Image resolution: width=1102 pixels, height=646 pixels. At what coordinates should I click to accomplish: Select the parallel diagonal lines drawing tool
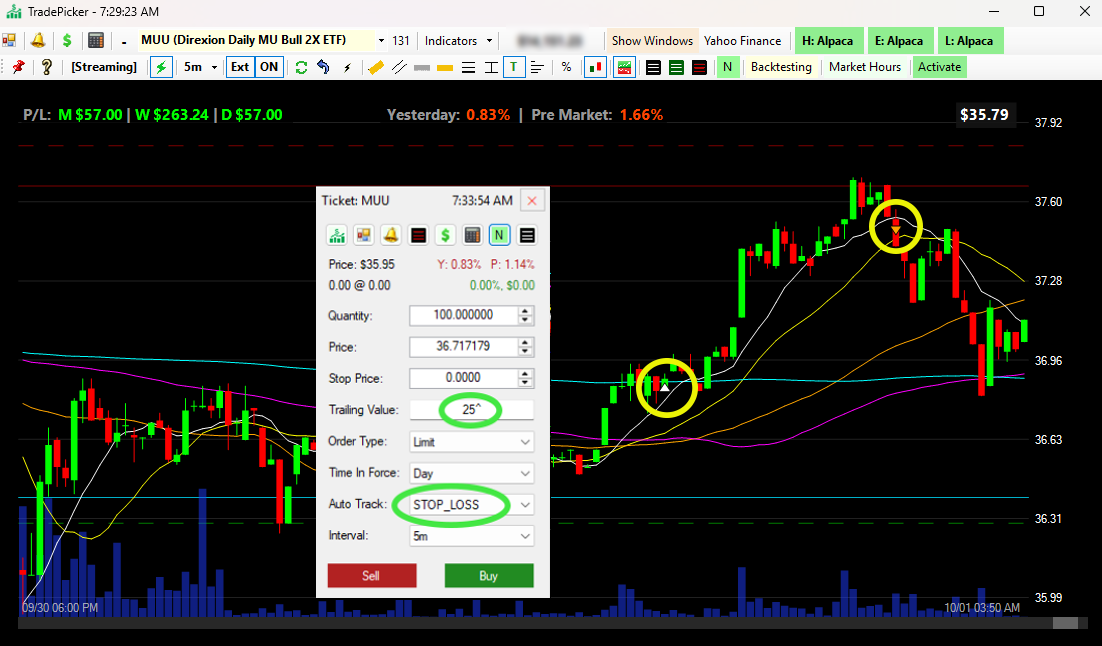coord(399,67)
